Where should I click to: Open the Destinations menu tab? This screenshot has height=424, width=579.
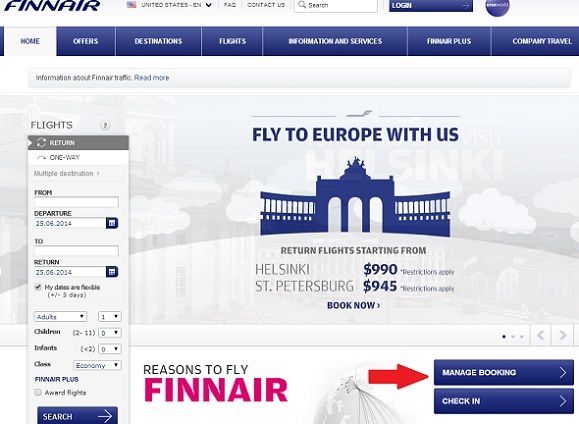[158, 41]
